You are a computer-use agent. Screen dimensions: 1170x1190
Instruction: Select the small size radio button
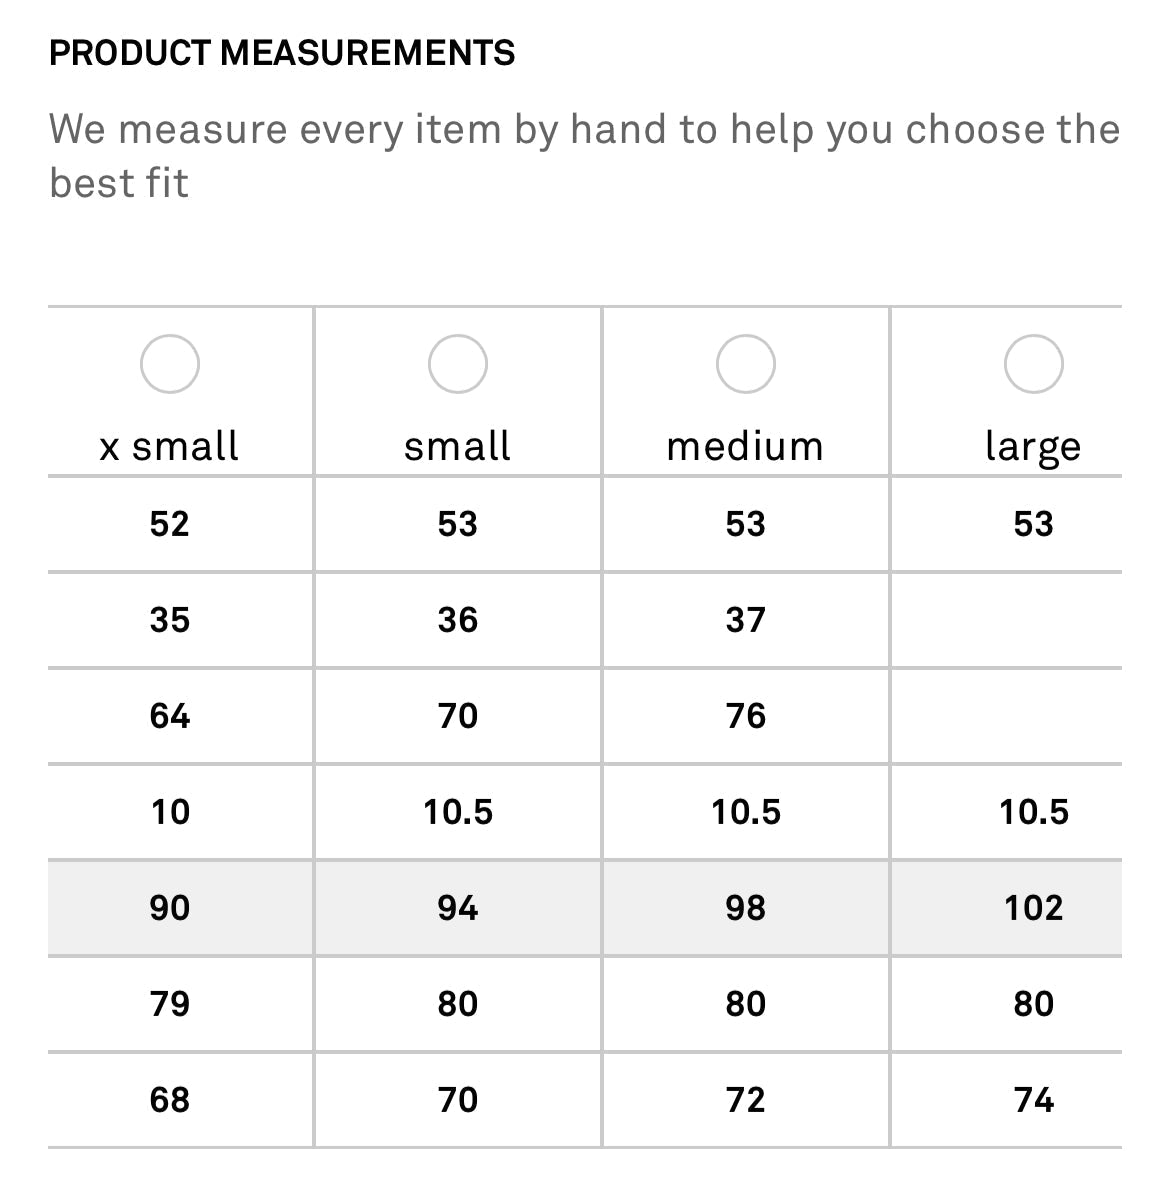click(458, 363)
